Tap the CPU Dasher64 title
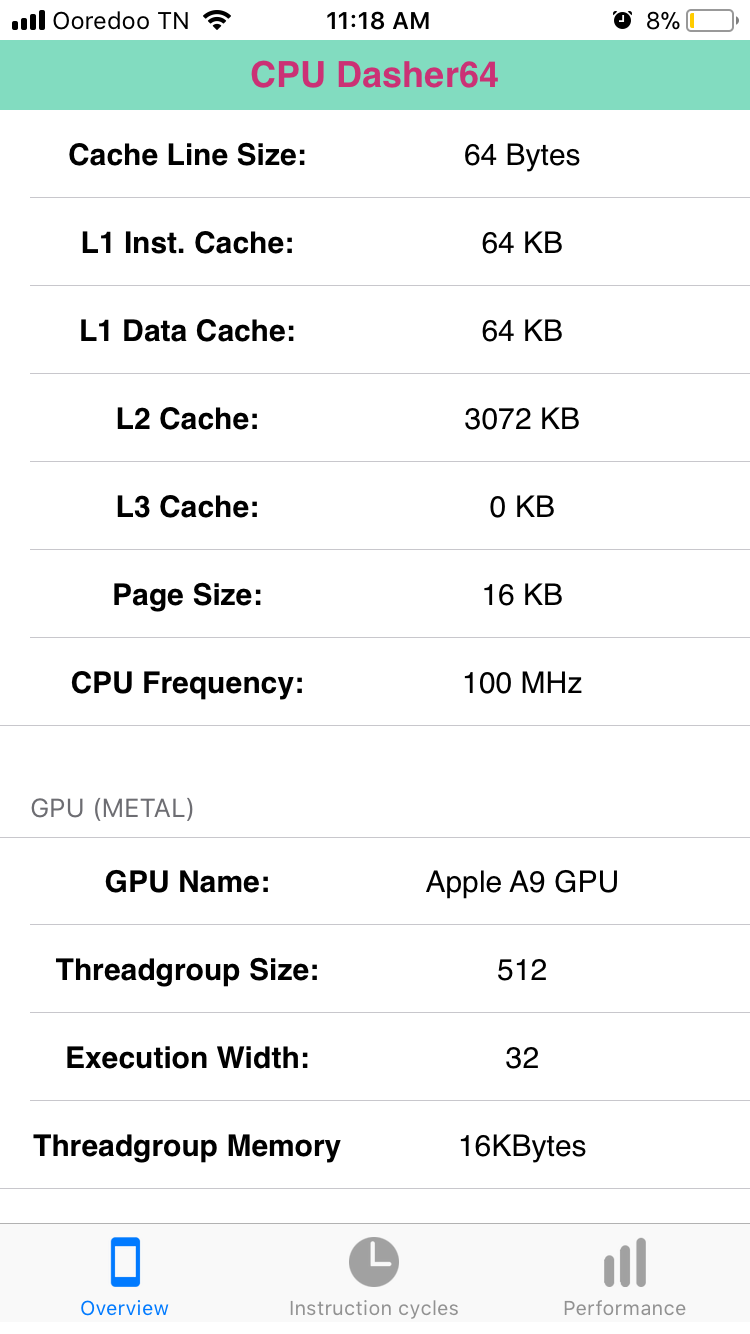 click(375, 75)
